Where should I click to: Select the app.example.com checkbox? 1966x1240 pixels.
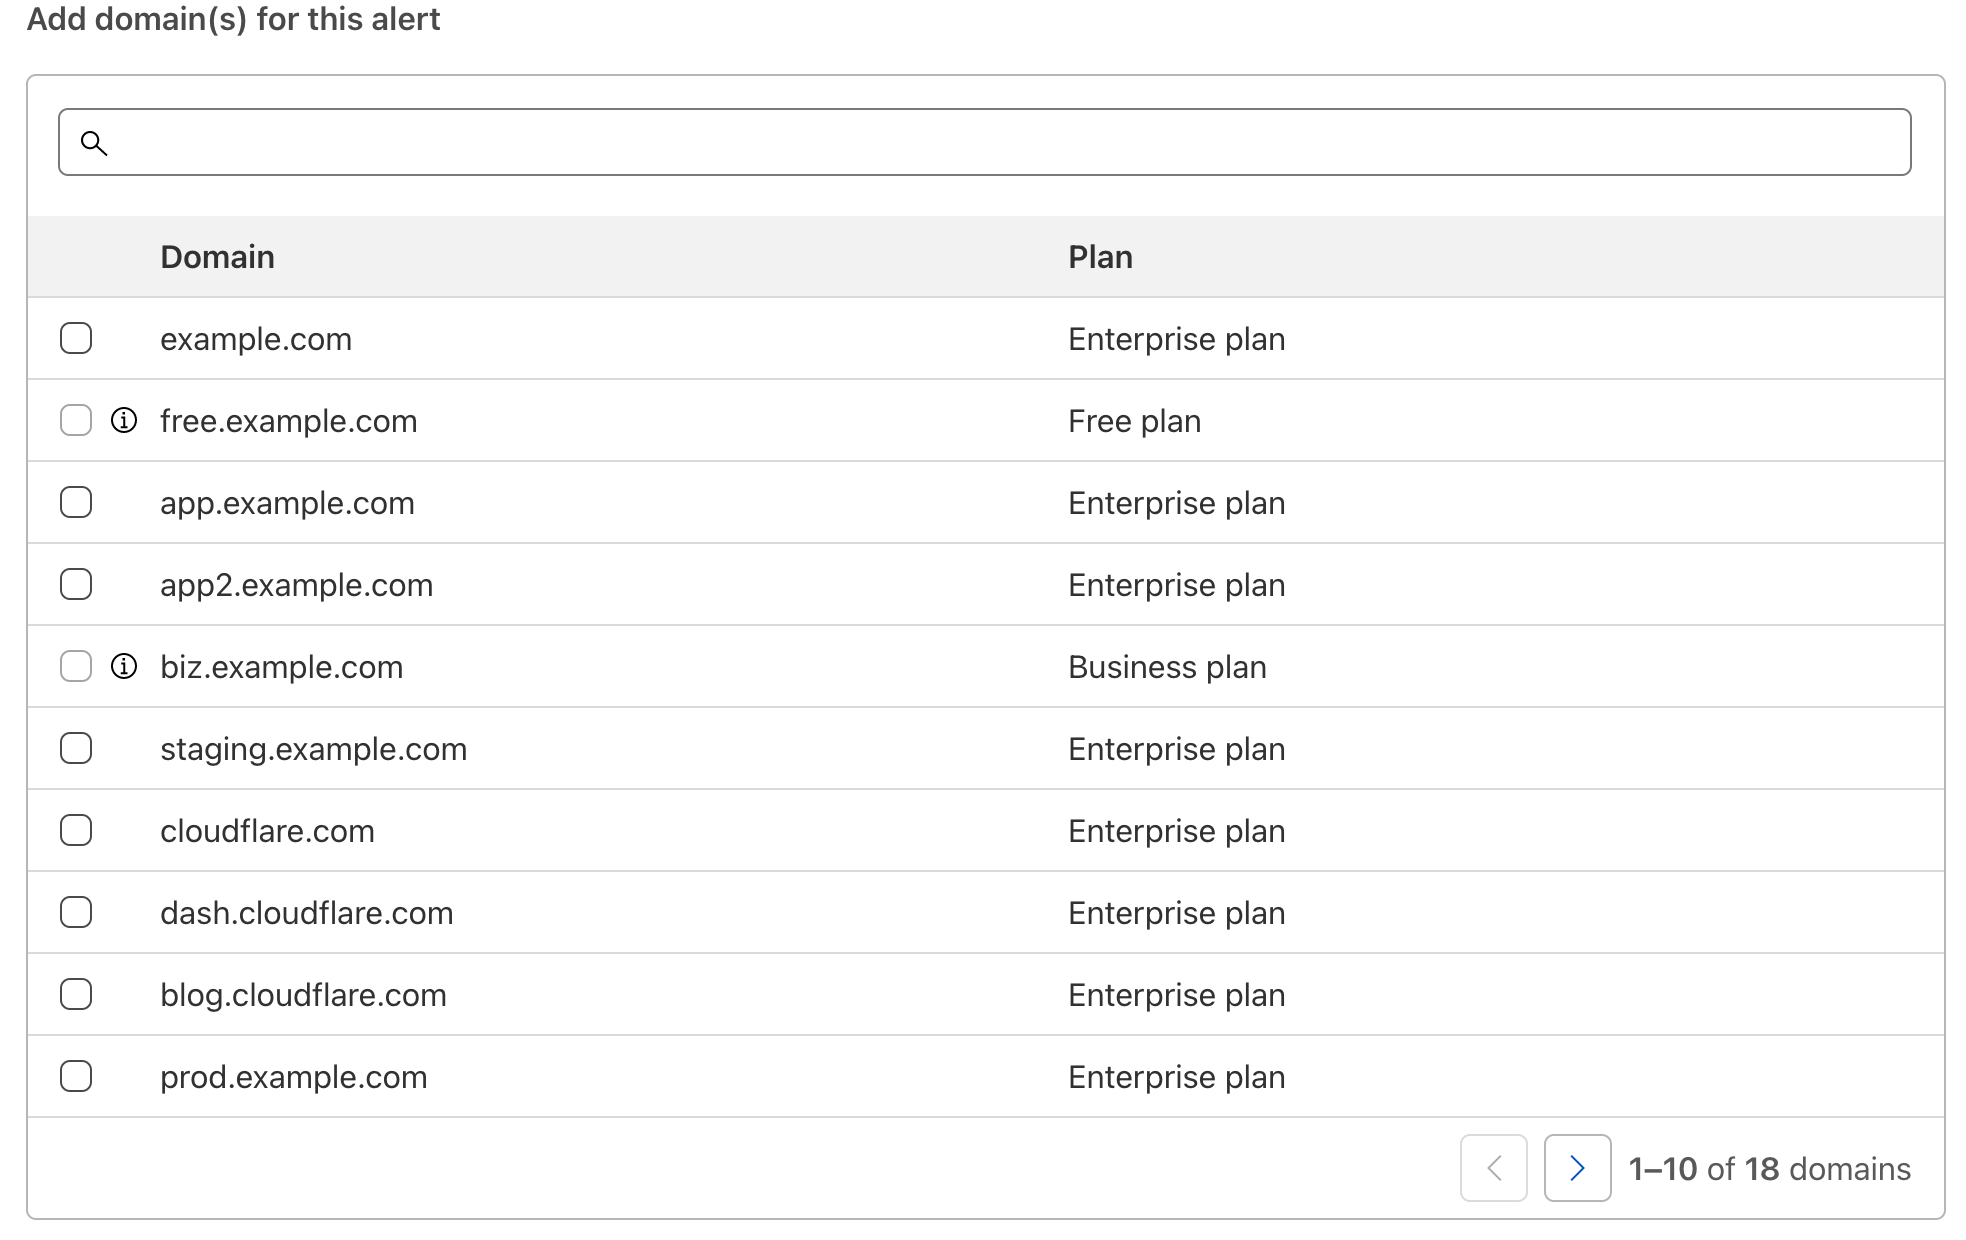pyautogui.click(x=76, y=502)
